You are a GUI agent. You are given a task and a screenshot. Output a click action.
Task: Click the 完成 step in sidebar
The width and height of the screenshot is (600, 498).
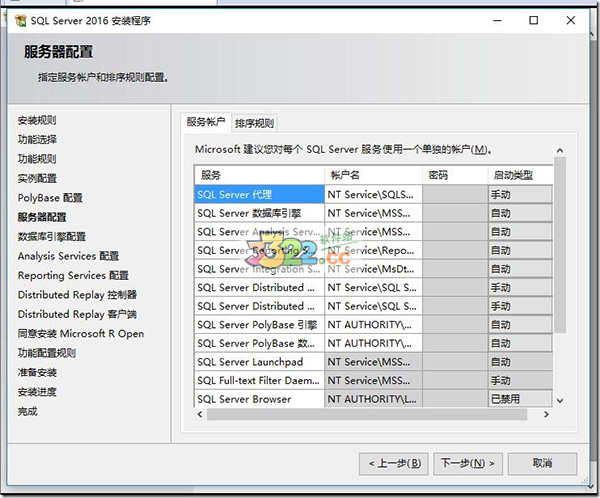point(28,411)
